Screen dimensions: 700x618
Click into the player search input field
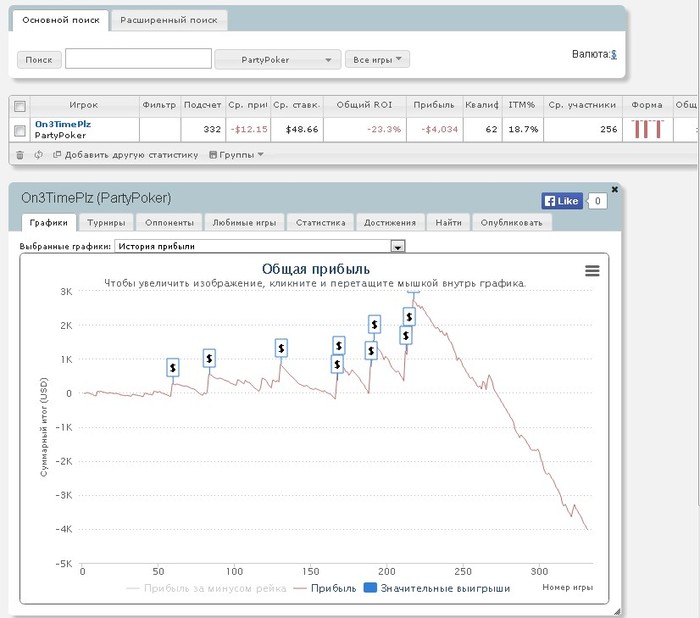pos(138,59)
